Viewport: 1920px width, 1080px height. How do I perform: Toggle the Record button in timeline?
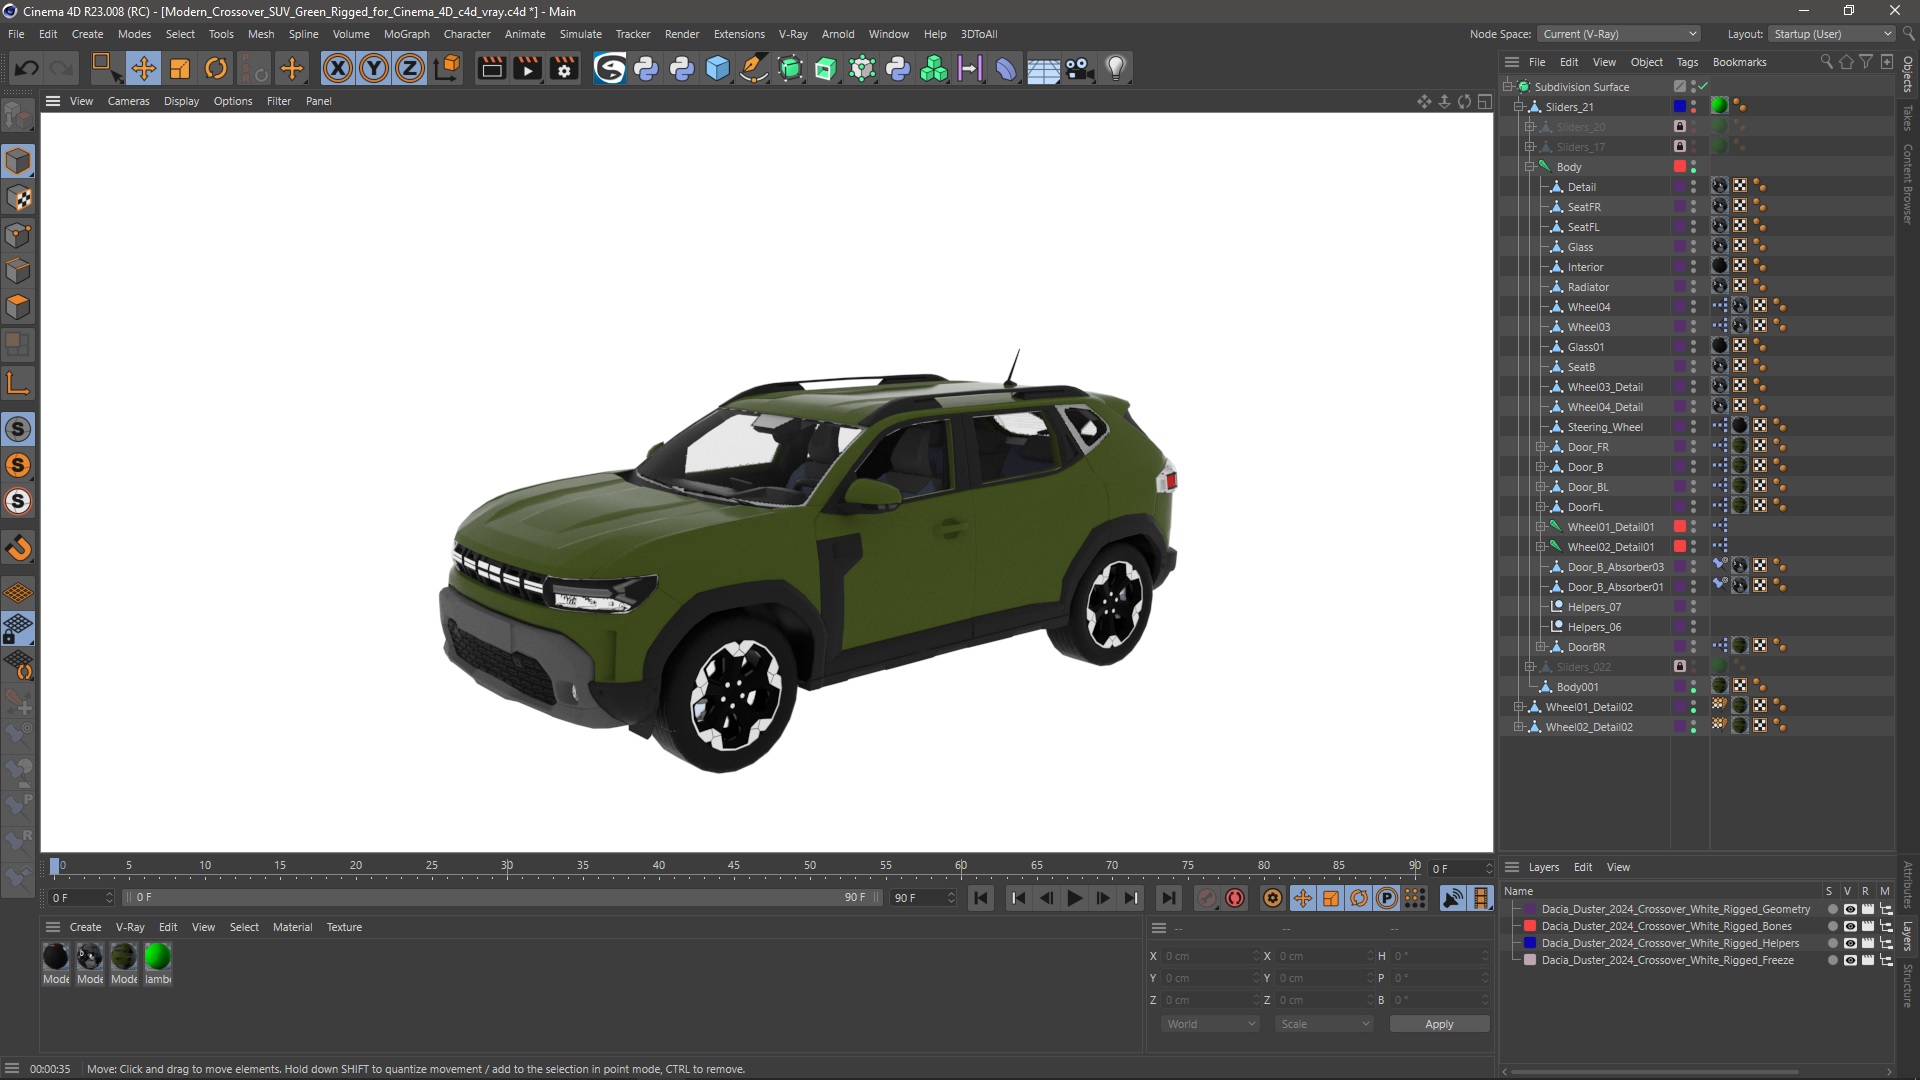pyautogui.click(x=1236, y=898)
